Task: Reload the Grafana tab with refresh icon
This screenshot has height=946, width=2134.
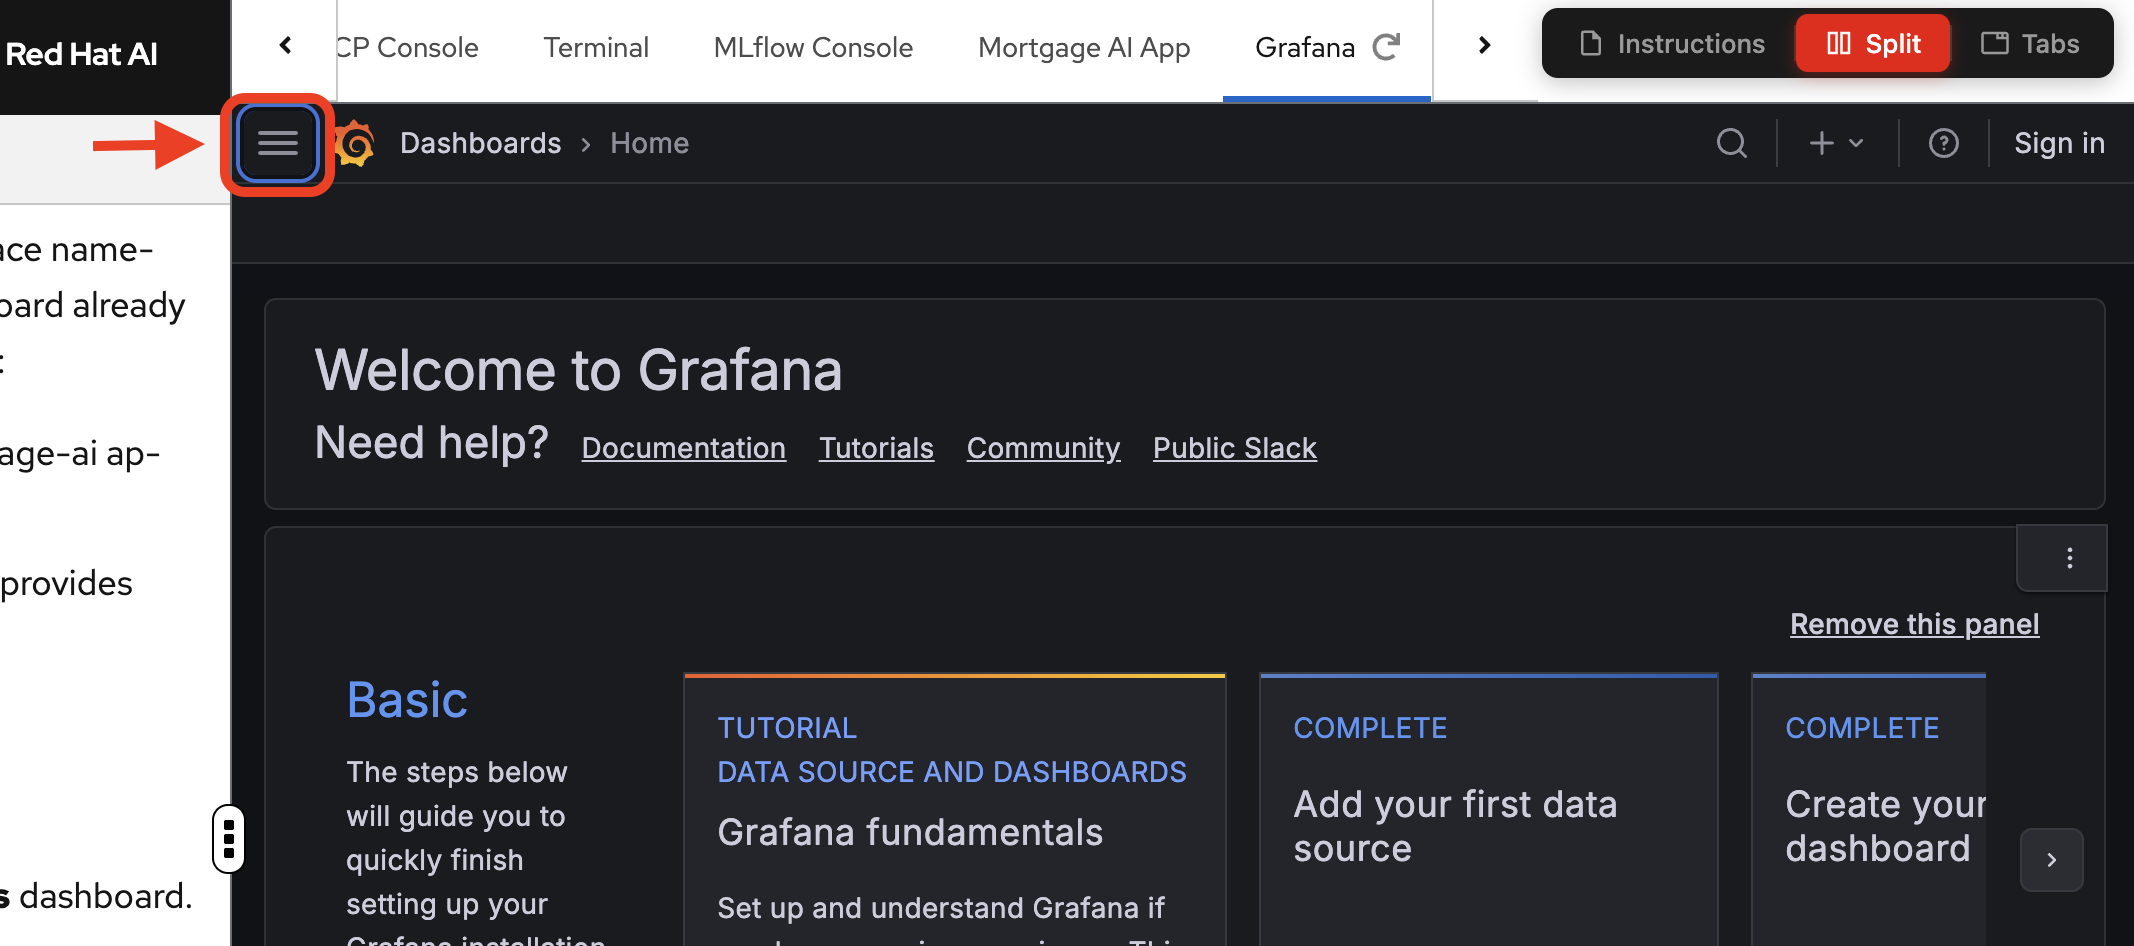Action: (1386, 47)
